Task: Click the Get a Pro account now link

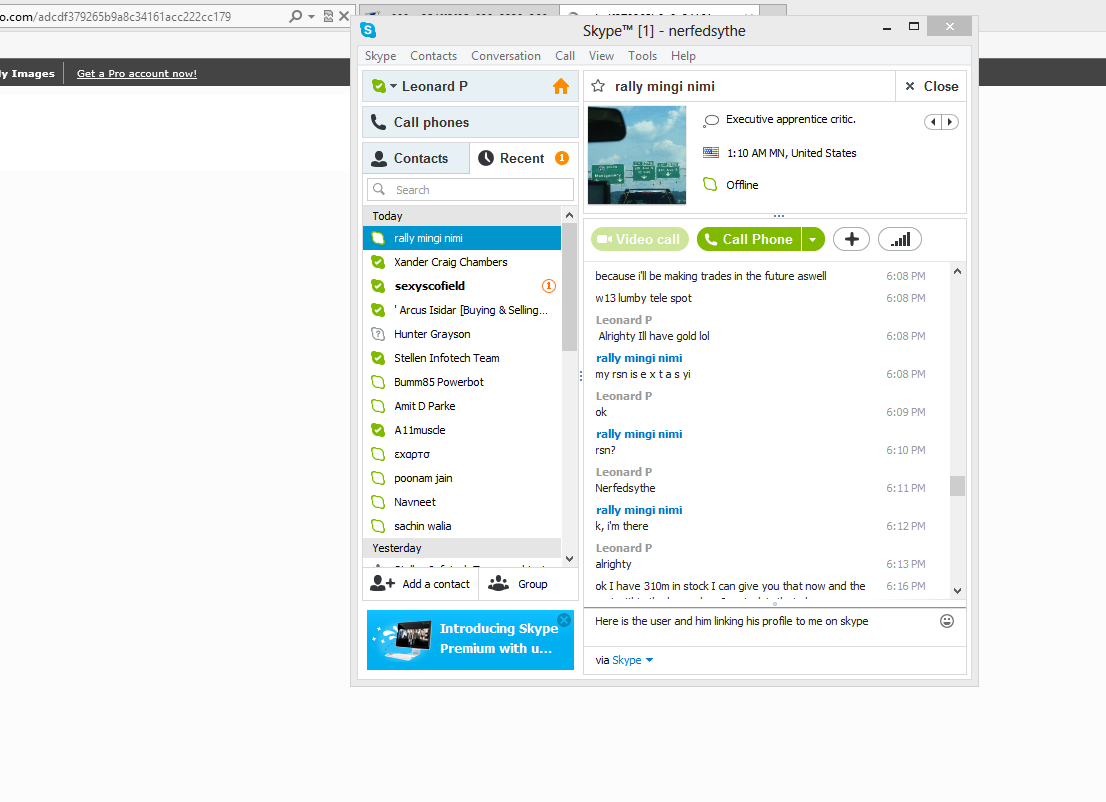Action: pyautogui.click(x=137, y=73)
